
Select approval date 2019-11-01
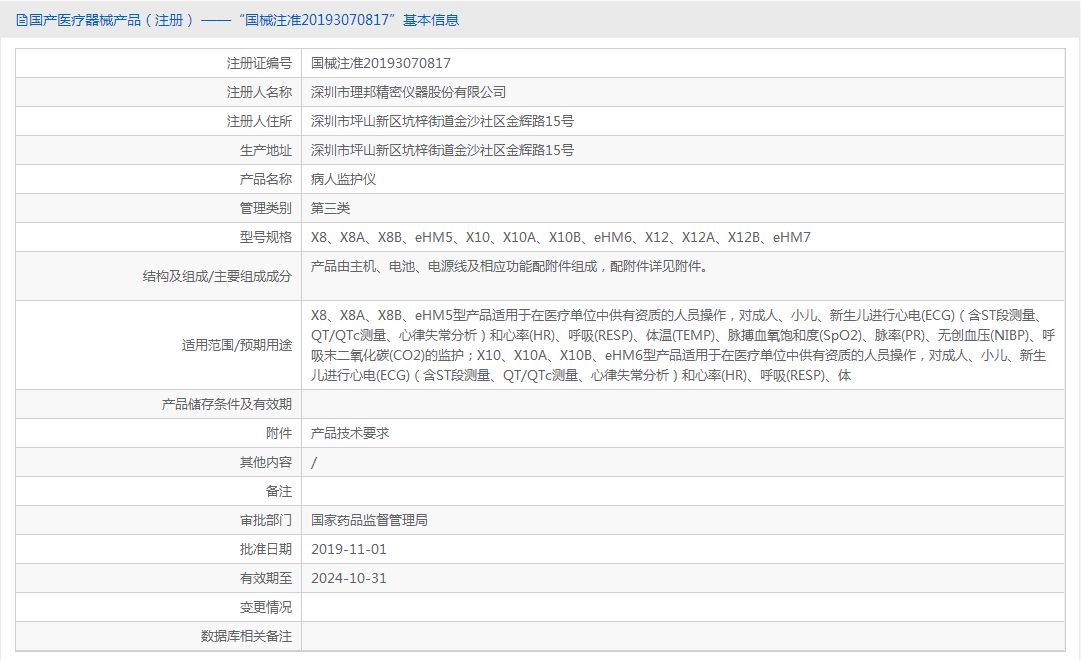349,549
